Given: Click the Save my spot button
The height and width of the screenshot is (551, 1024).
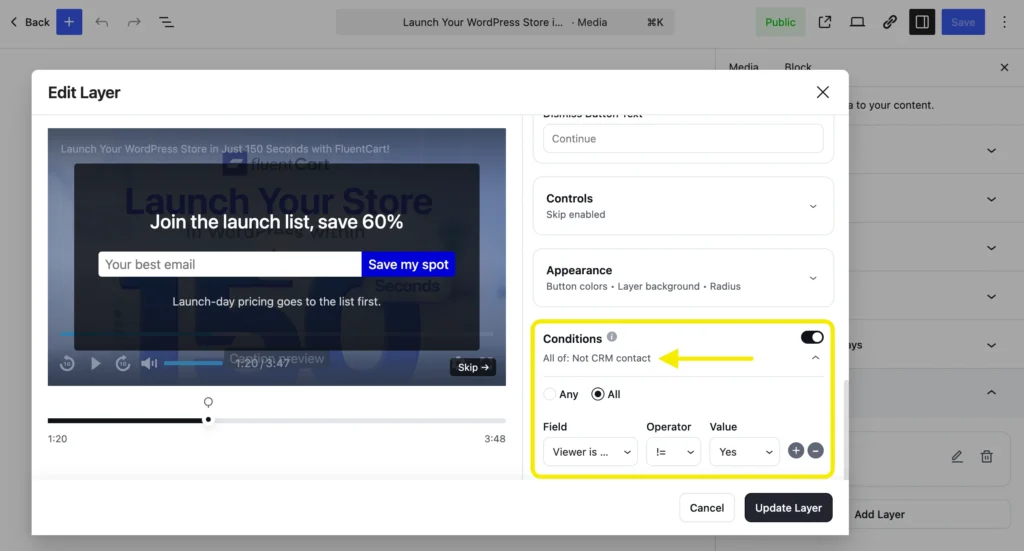Looking at the screenshot, I should 408,264.
